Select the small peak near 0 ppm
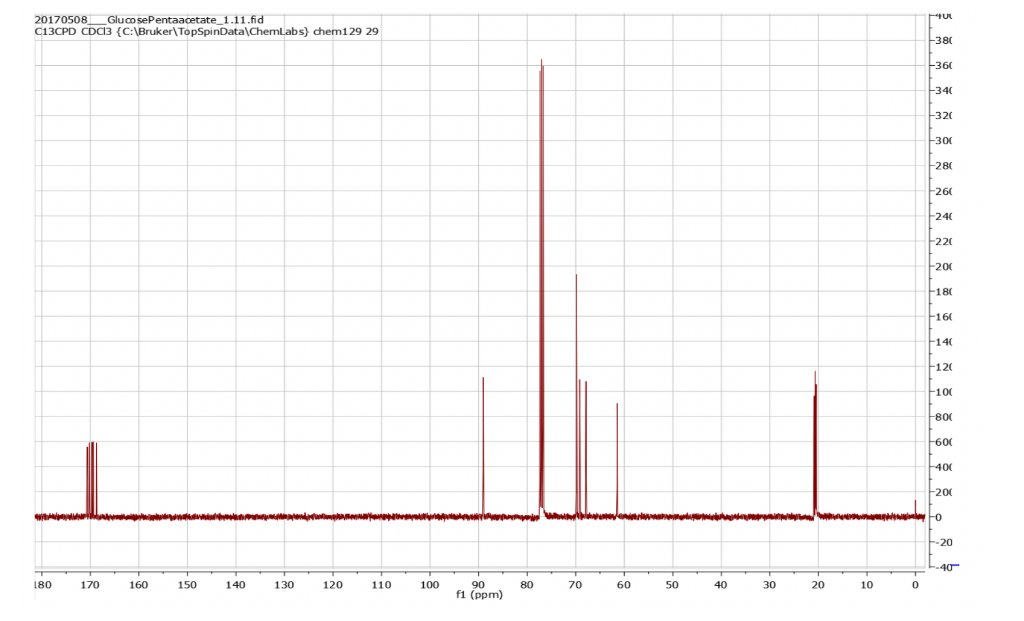Screen dimensions: 1024x621 (x=915, y=505)
